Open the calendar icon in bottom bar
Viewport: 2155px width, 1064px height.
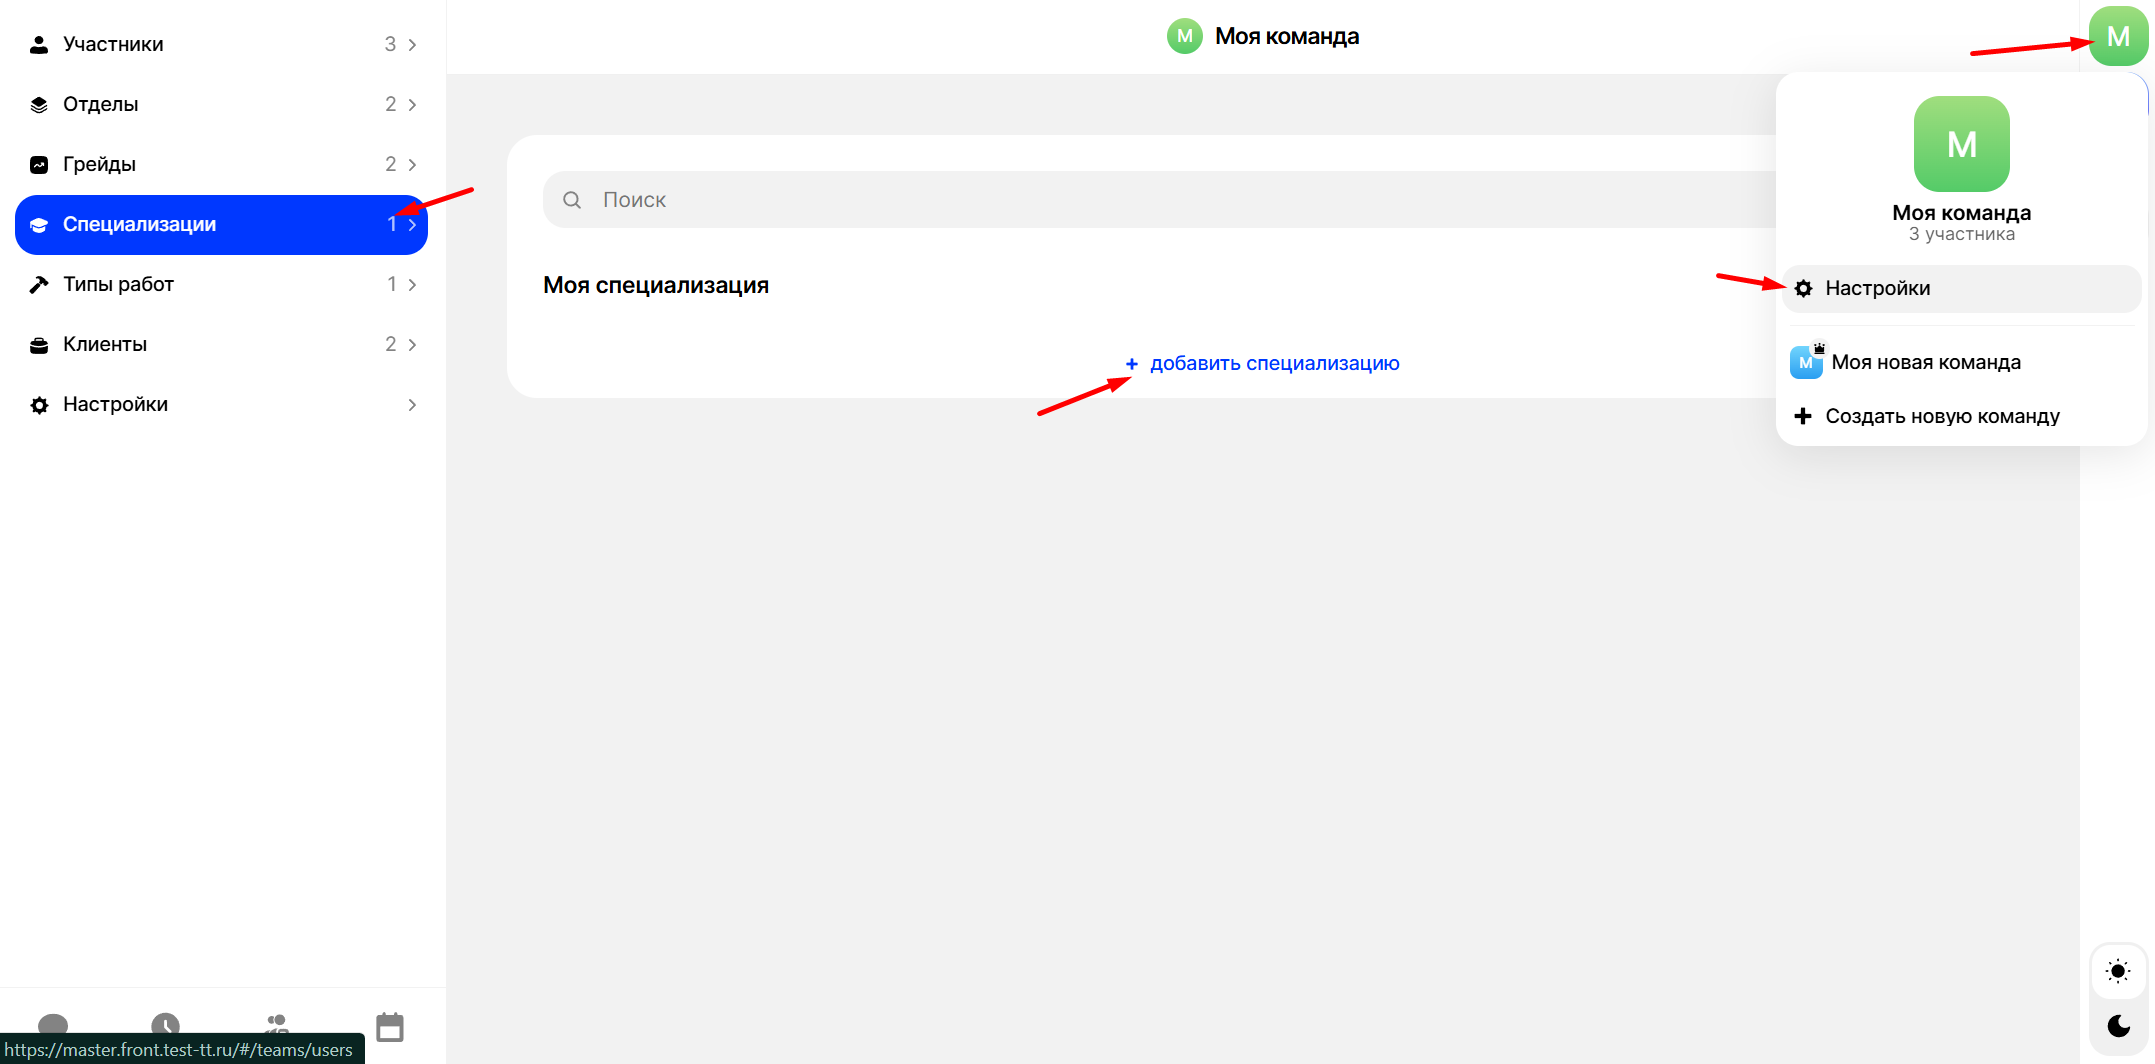(x=389, y=1026)
